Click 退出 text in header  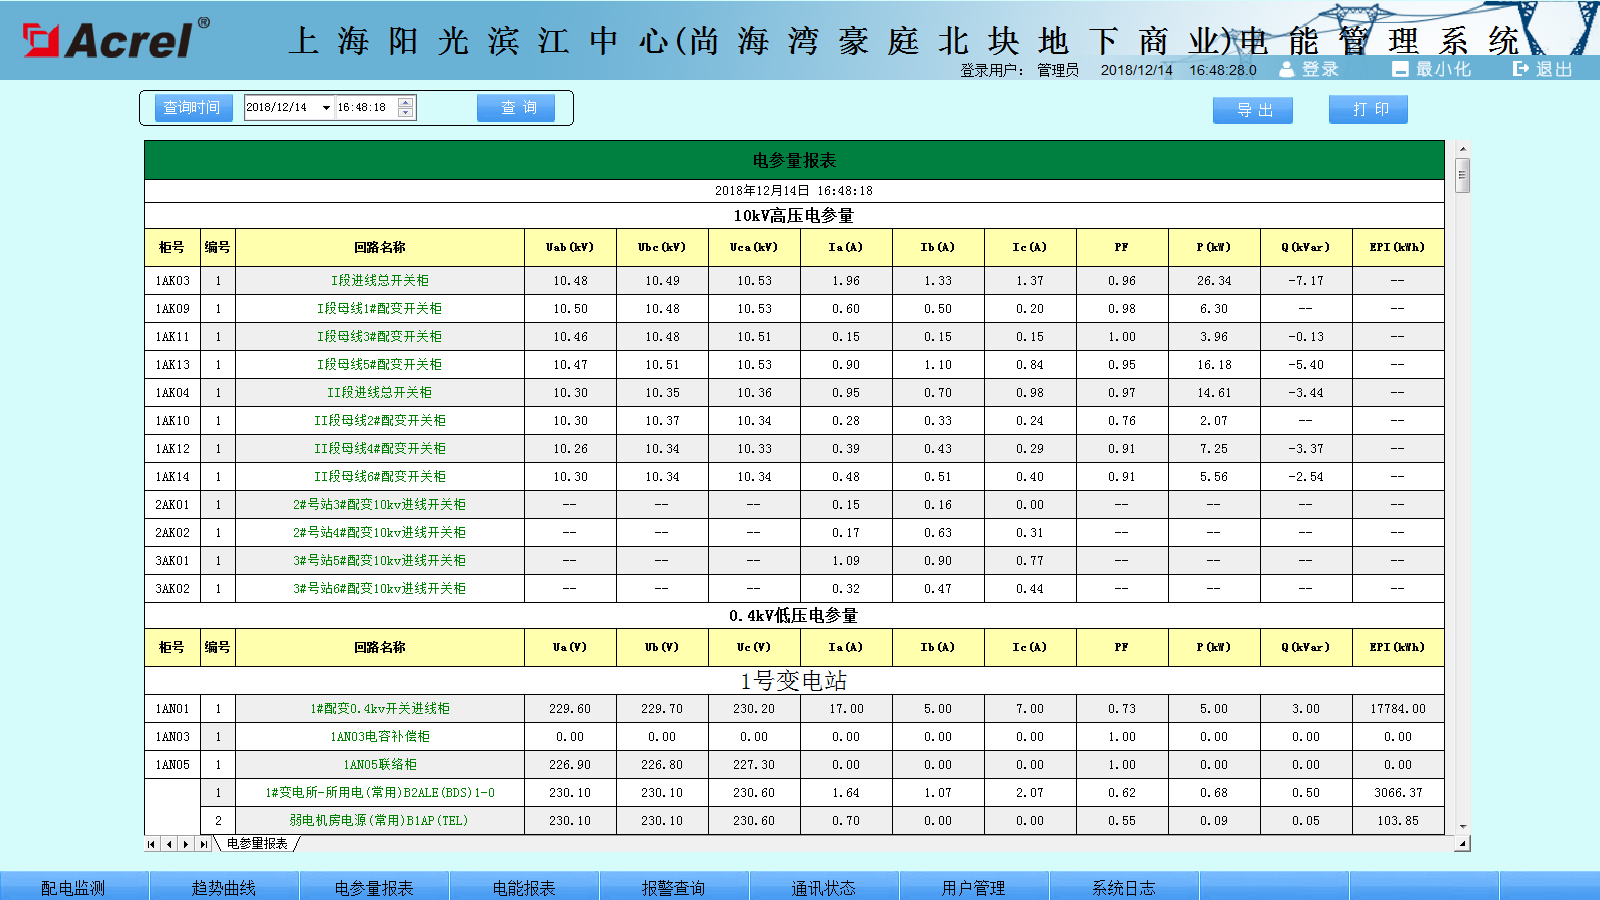(x=1554, y=69)
